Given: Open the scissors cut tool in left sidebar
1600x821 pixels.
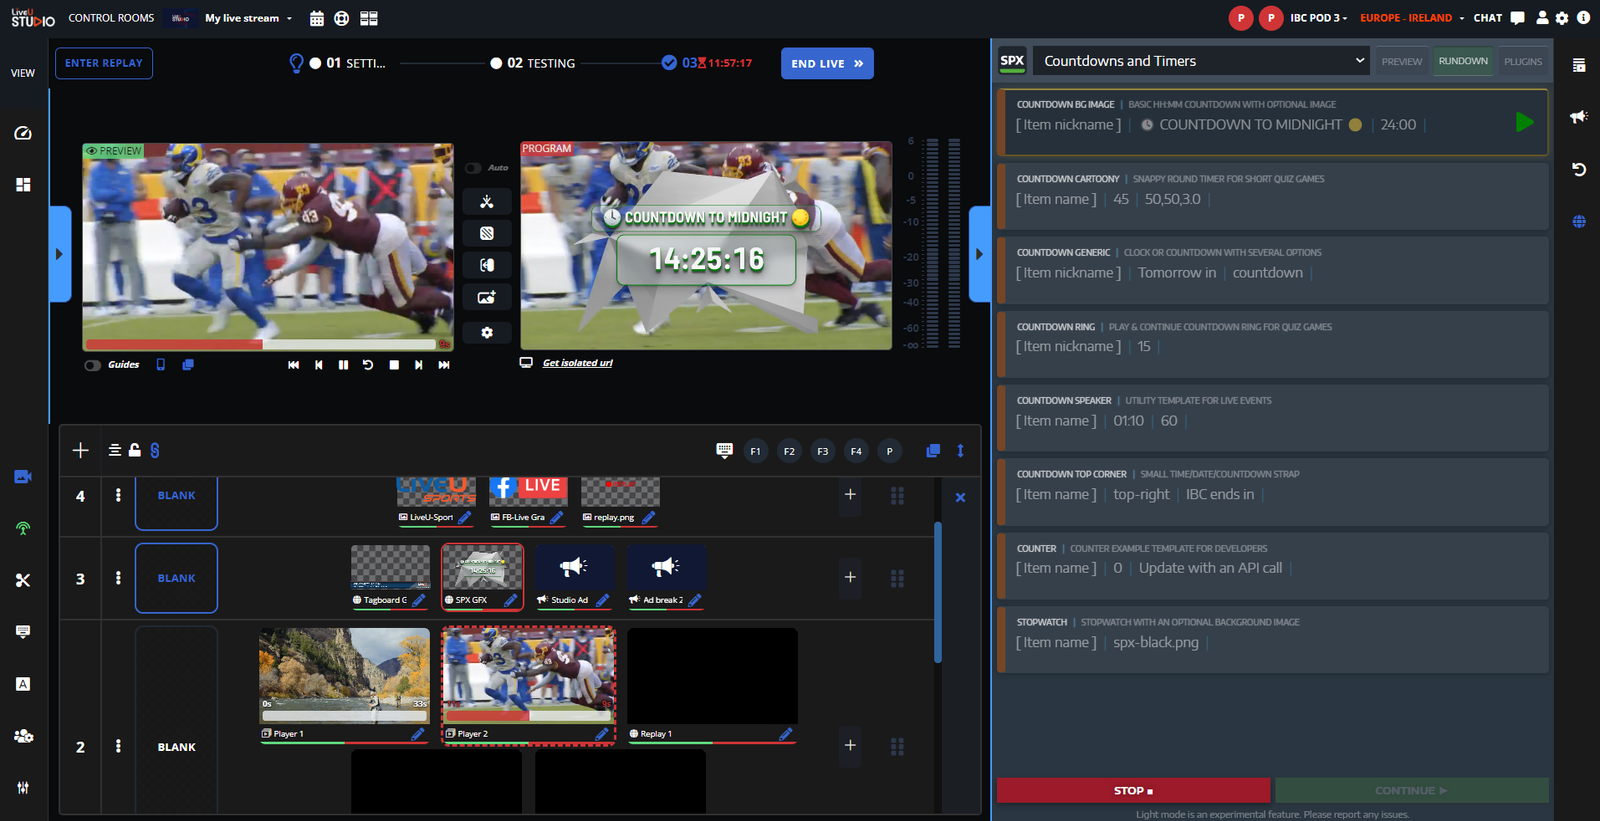Looking at the screenshot, I should (x=23, y=580).
